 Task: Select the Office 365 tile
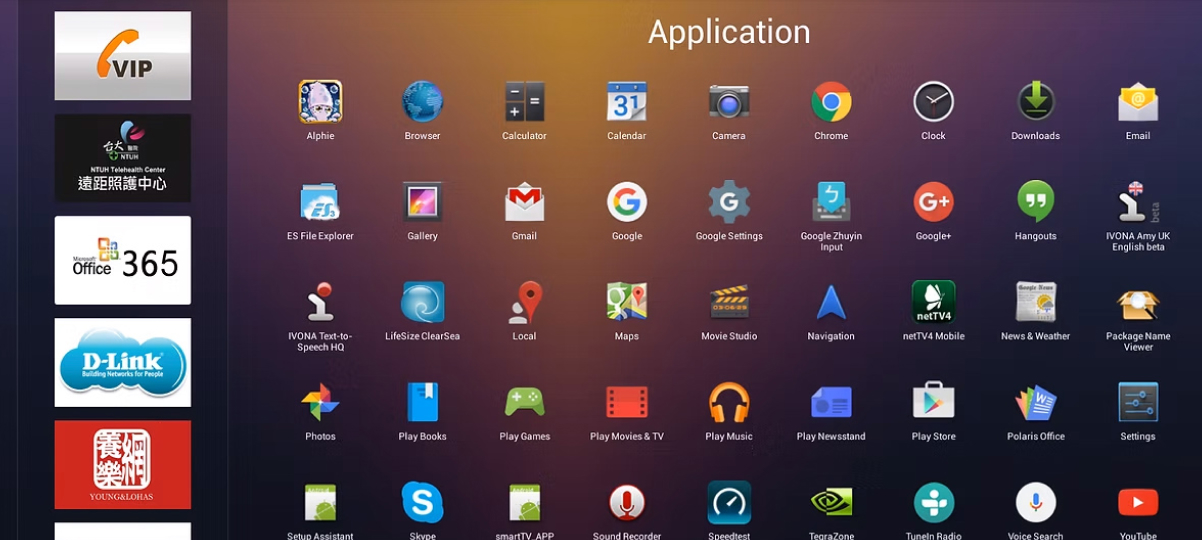point(122,260)
